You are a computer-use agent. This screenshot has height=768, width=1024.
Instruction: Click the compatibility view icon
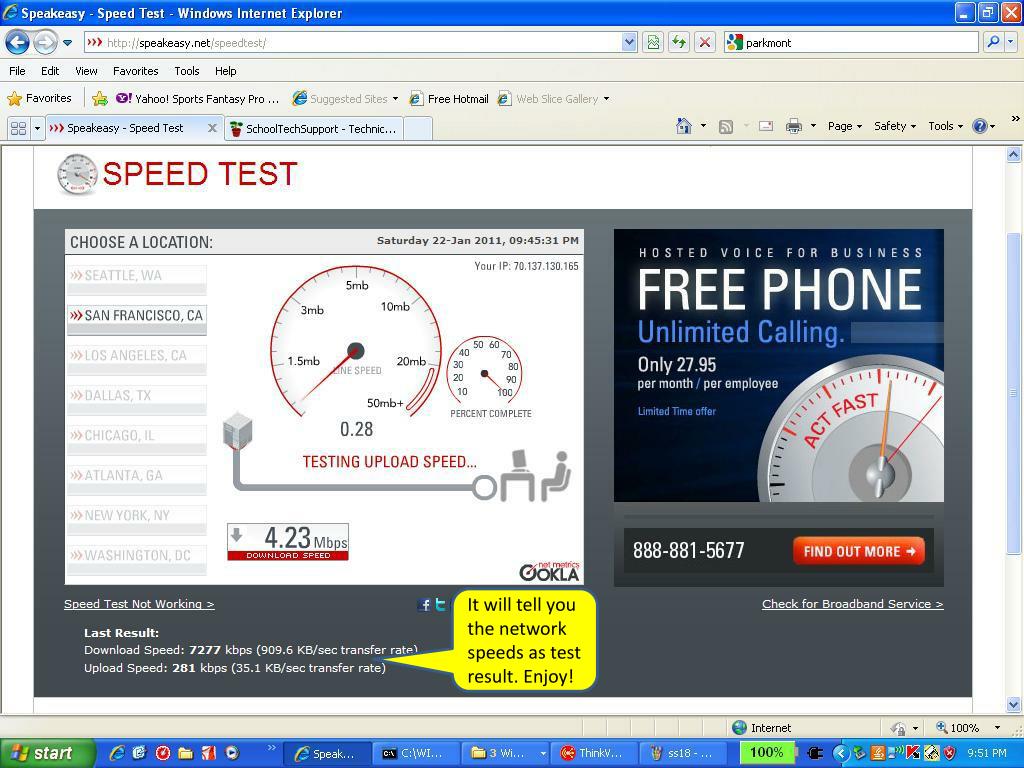point(653,43)
